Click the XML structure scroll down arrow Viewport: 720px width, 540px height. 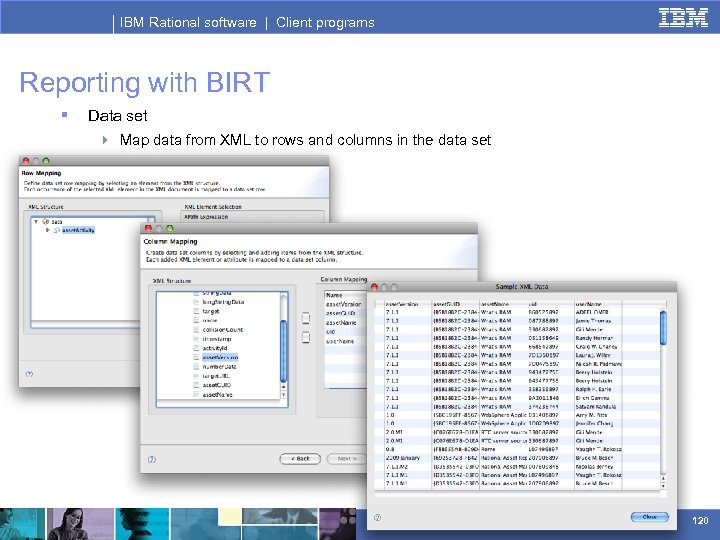pos(283,395)
